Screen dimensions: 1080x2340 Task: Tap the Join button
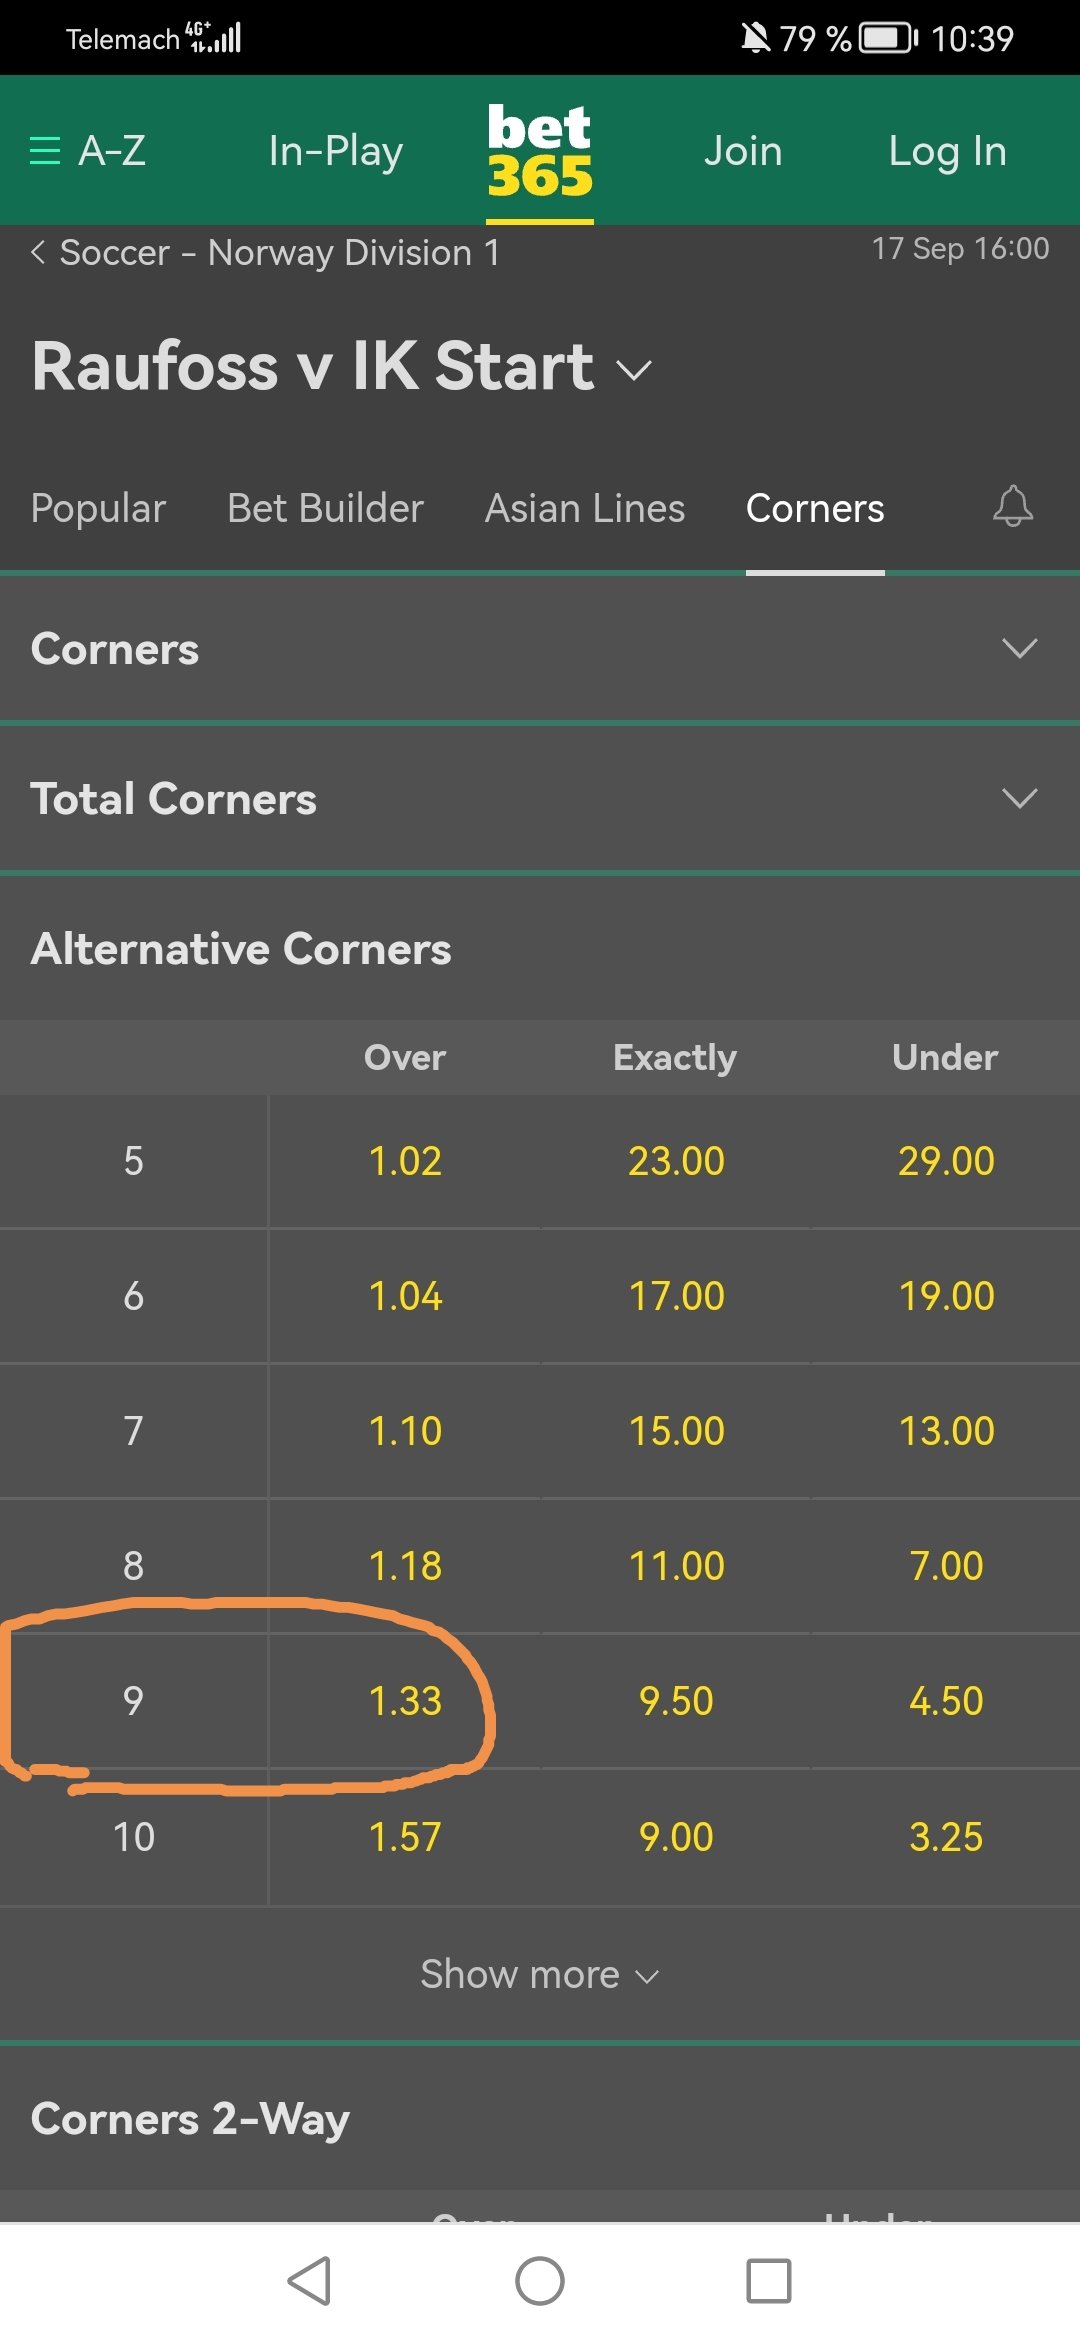(743, 151)
